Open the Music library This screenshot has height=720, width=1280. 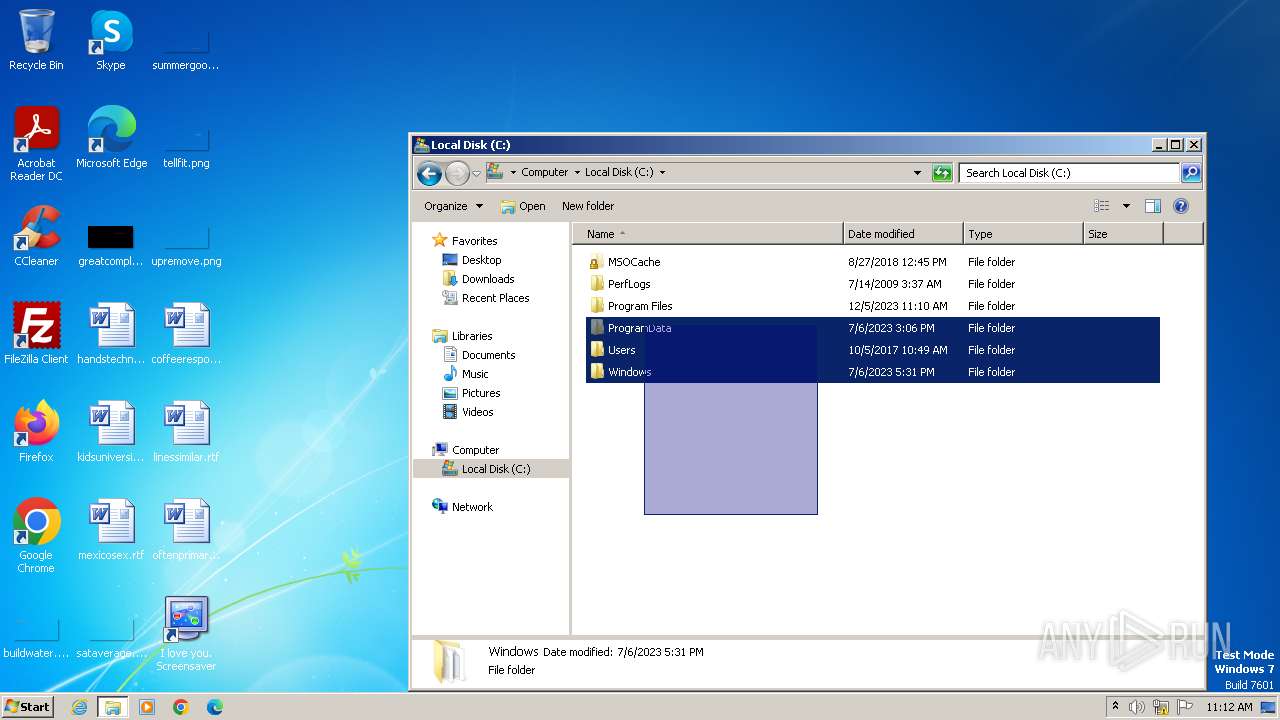tap(475, 374)
